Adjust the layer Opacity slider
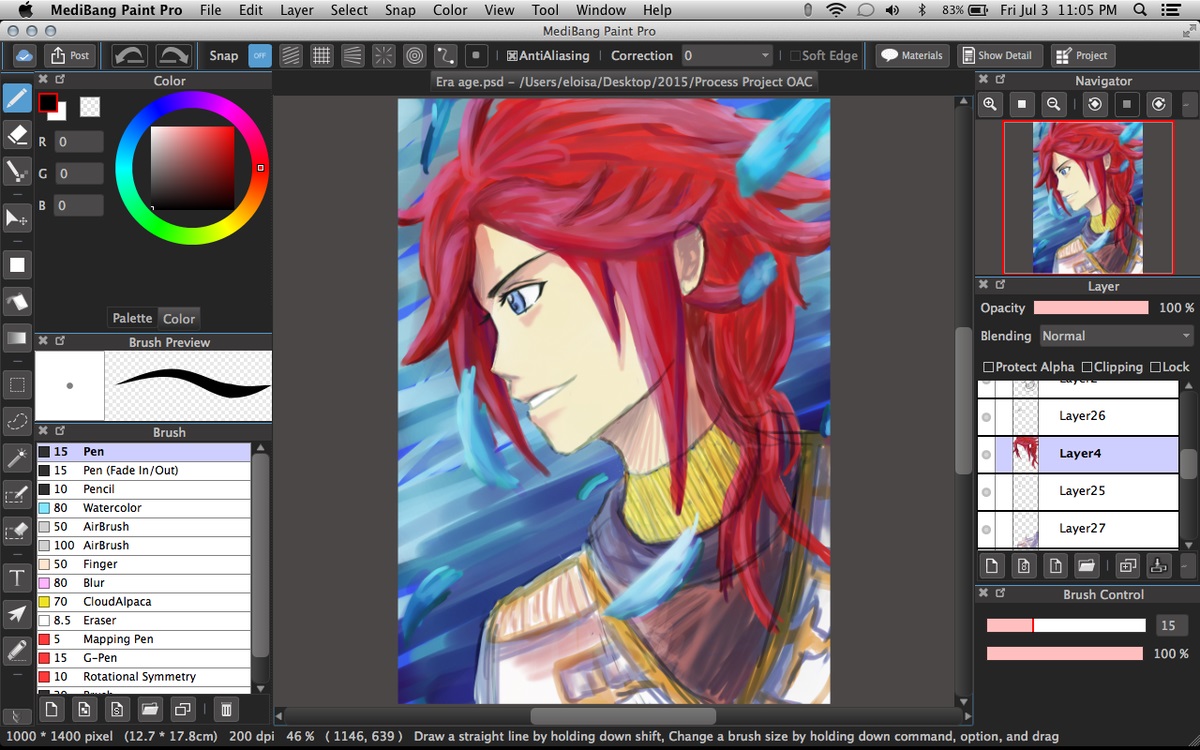The width and height of the screenshot is (1200, 750). [x=1091, y=308]
